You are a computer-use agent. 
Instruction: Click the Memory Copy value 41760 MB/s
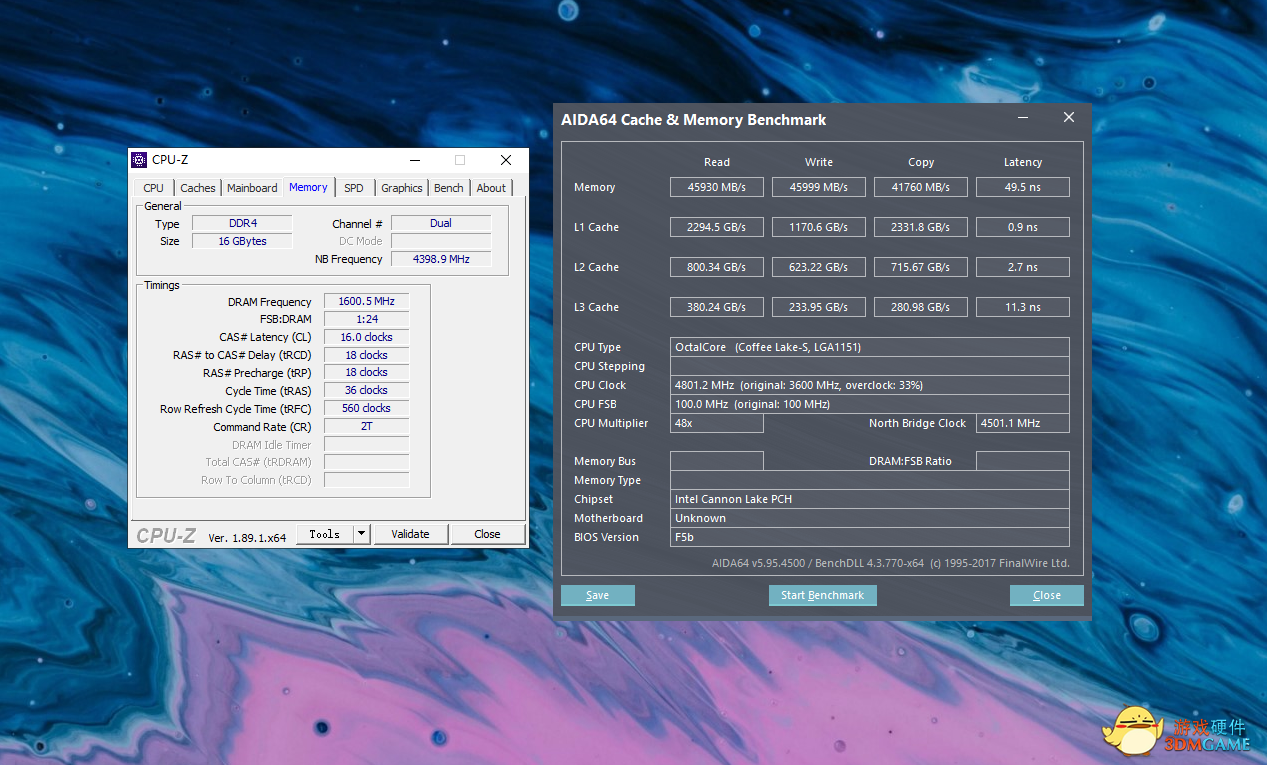point(921,187)
